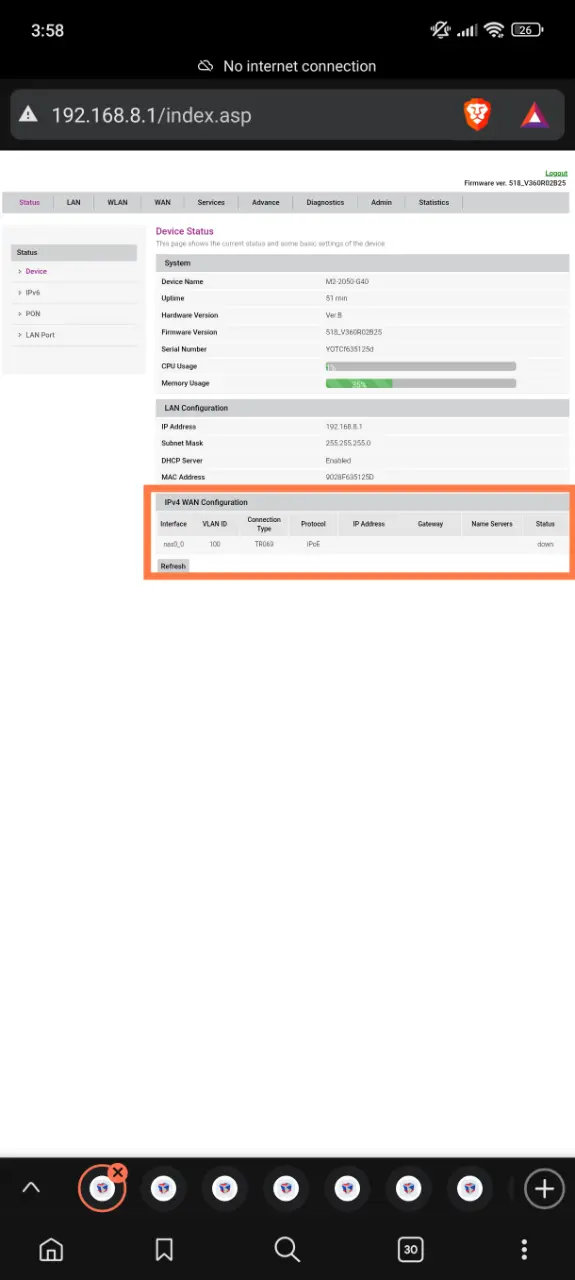Click the Name Servers column header

pyautogui.click(x=492, y=524)
